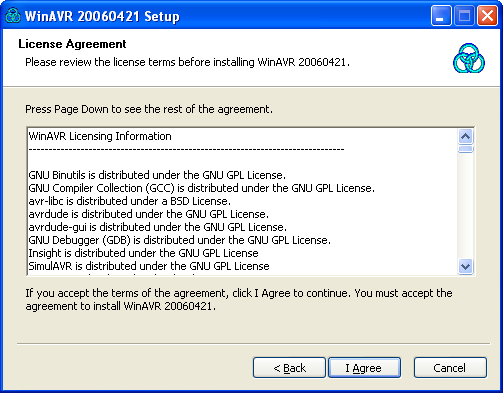This screenshot has width=503, height=393.
Task: Click the 'GNU Debugger (GDB)' line
Action: tap(180, 240)
